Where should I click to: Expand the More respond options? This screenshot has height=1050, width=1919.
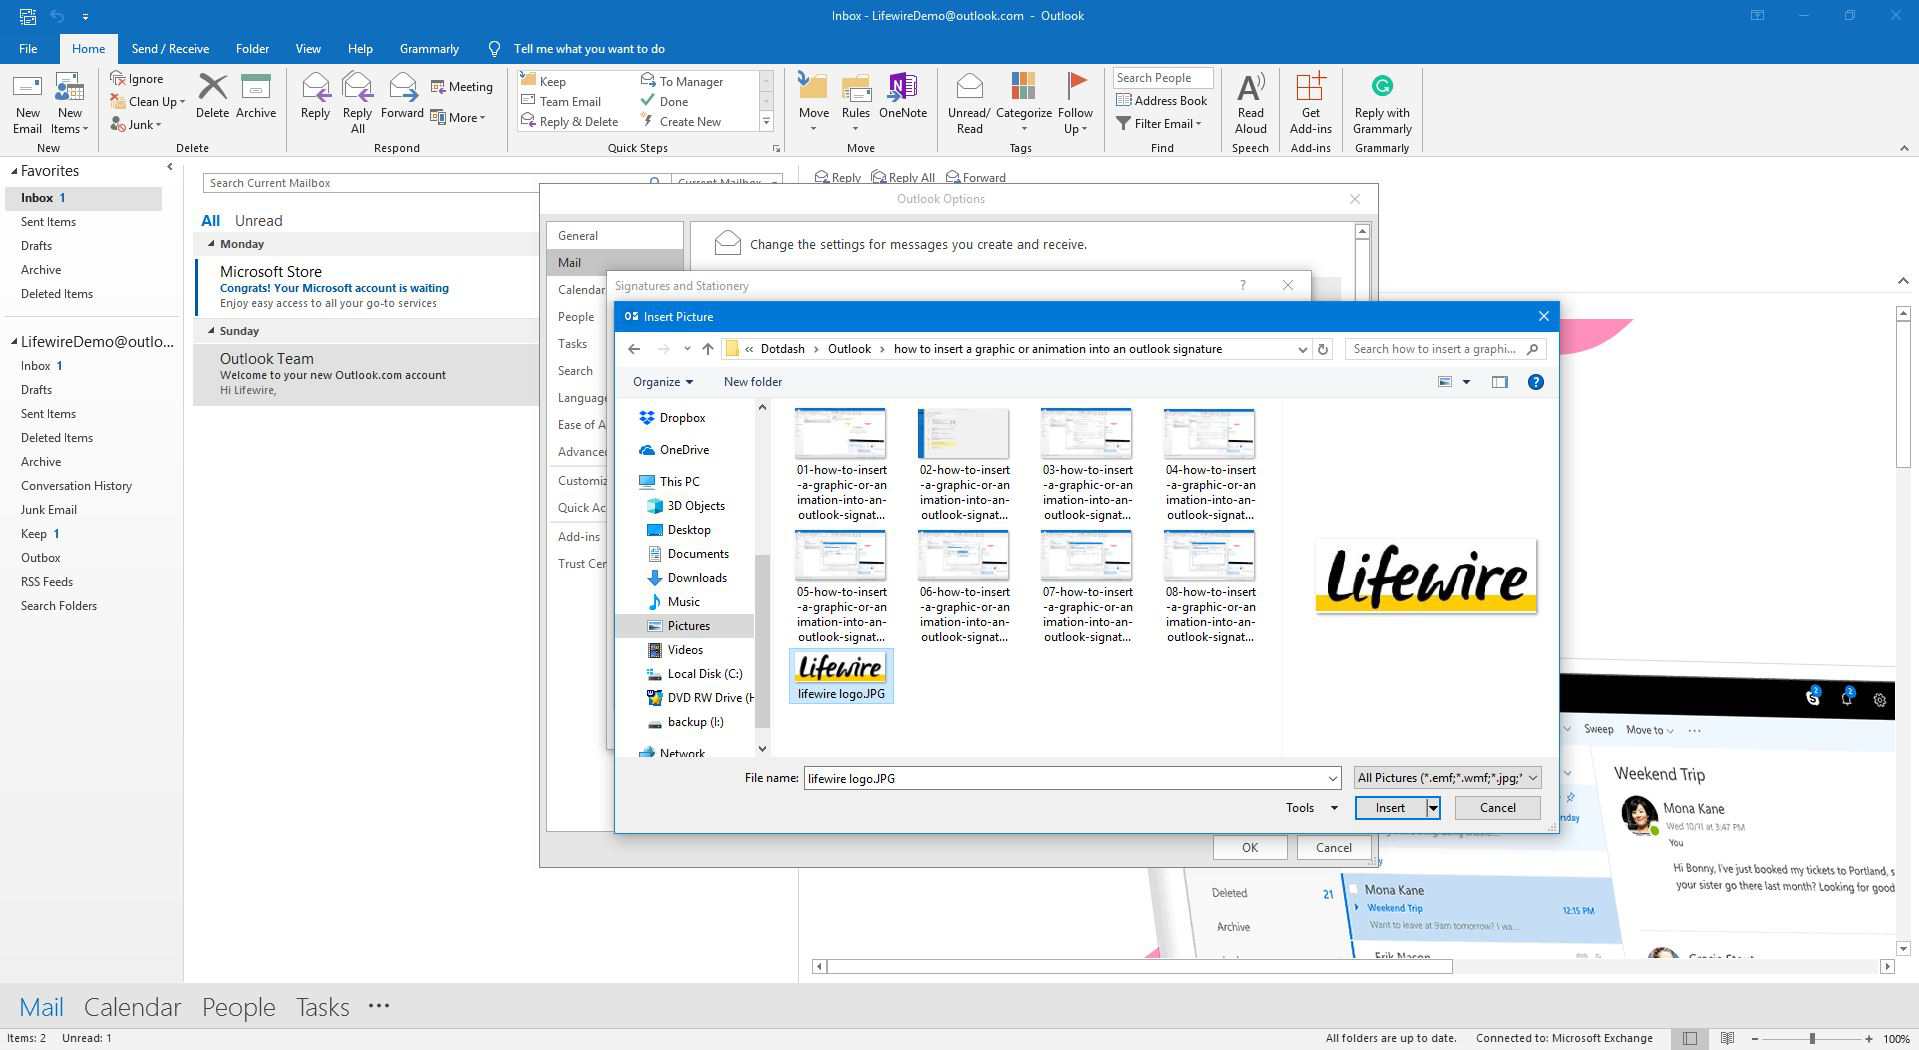[458, 118]
